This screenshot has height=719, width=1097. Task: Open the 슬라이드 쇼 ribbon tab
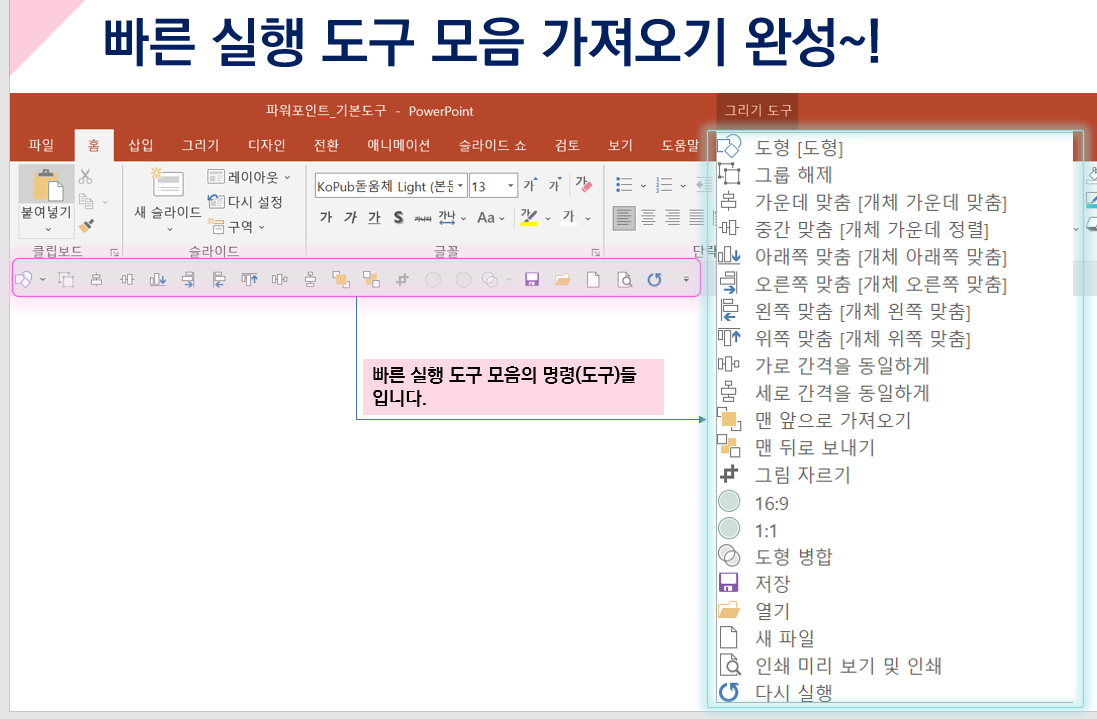pos(494,144)
